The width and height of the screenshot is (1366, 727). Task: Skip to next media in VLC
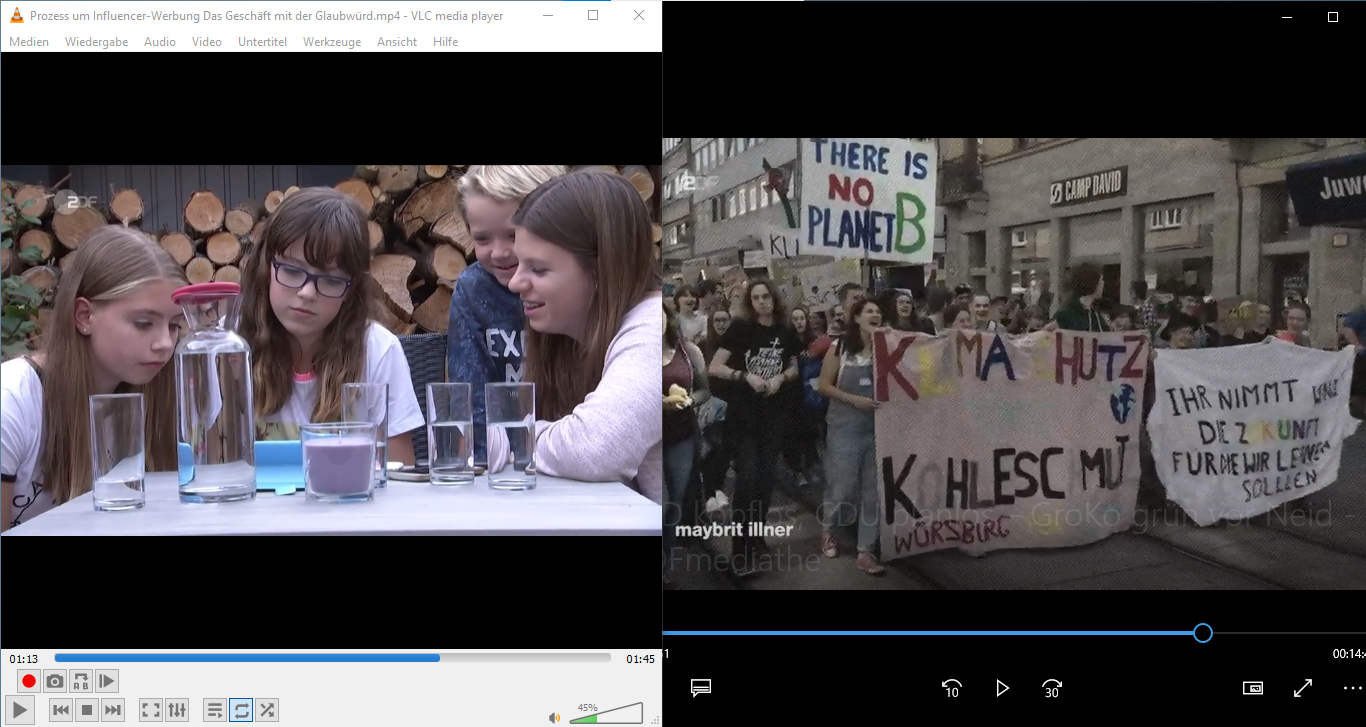pos(113,711)
